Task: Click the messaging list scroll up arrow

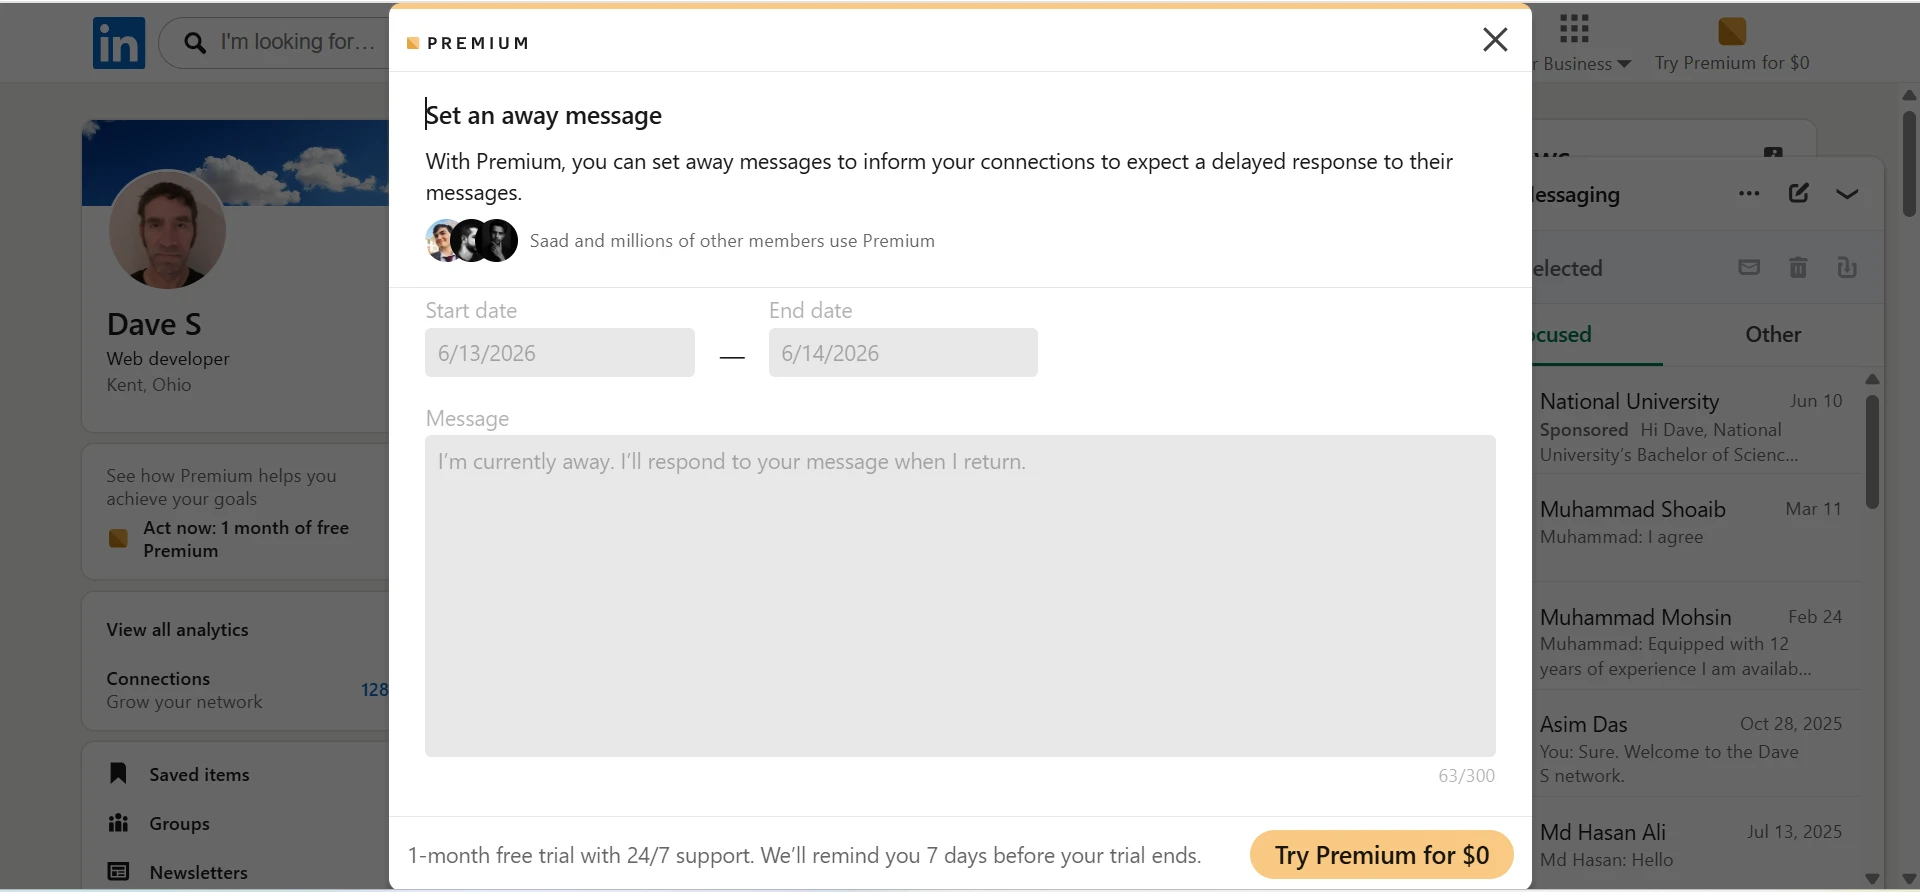Action: coord(1872,379)
